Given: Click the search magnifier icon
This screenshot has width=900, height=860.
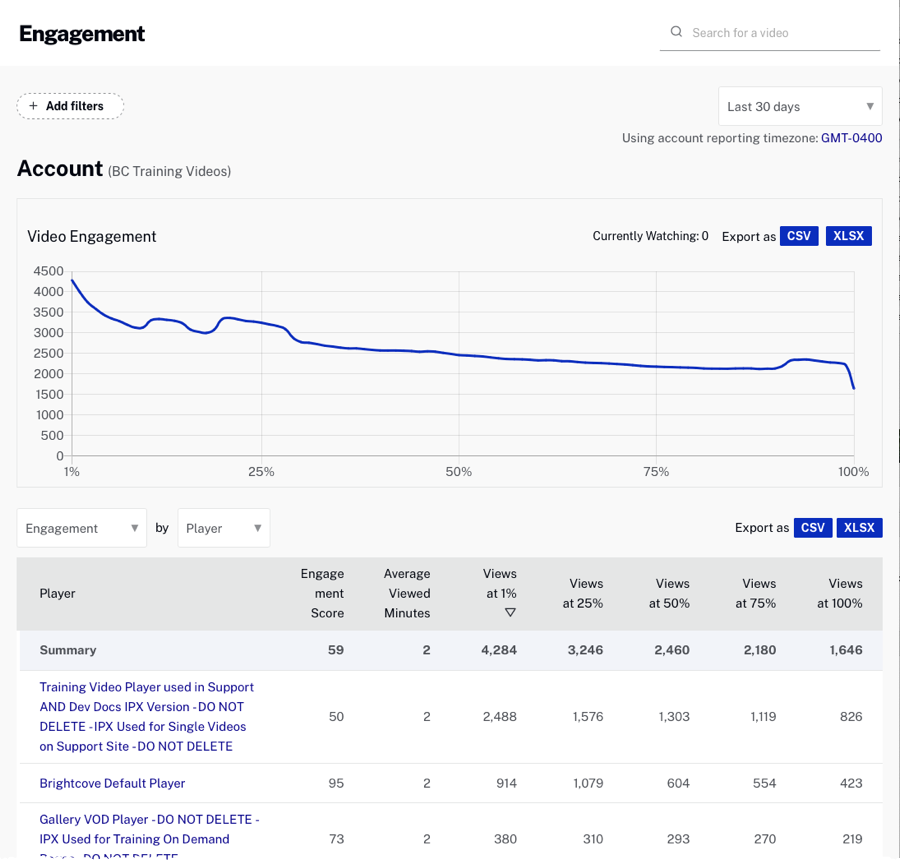Looking at the screenshot, I should pos(677,32).
